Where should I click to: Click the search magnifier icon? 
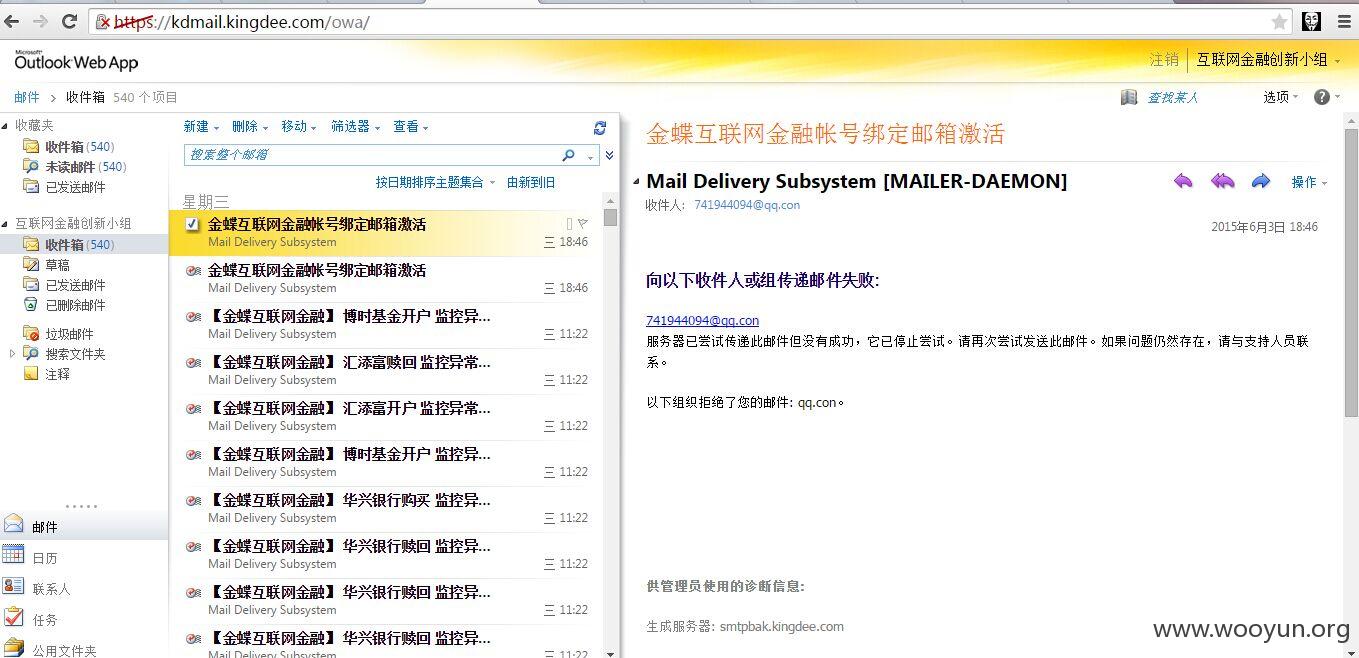click(x=568, y=155)
